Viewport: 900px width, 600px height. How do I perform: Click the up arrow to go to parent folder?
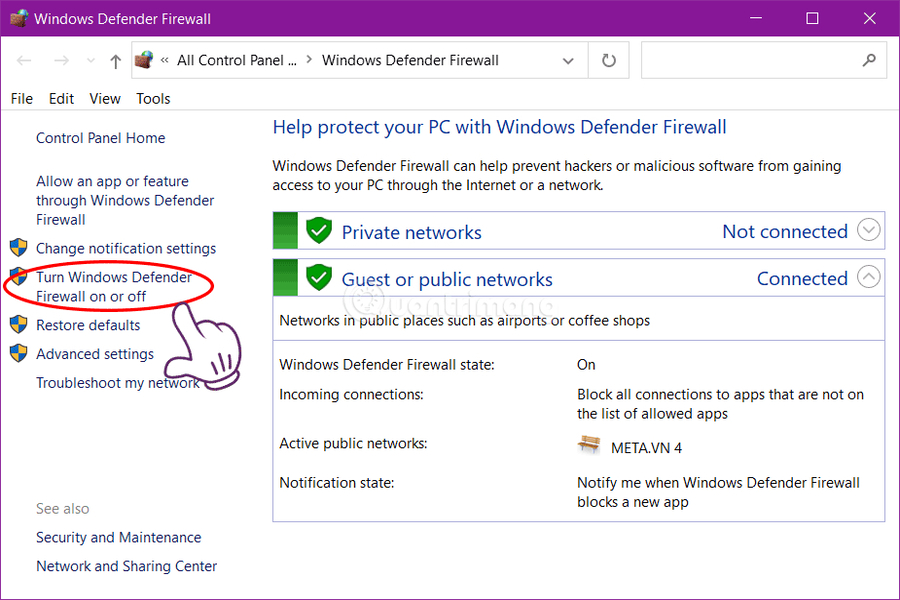(115, 60)
